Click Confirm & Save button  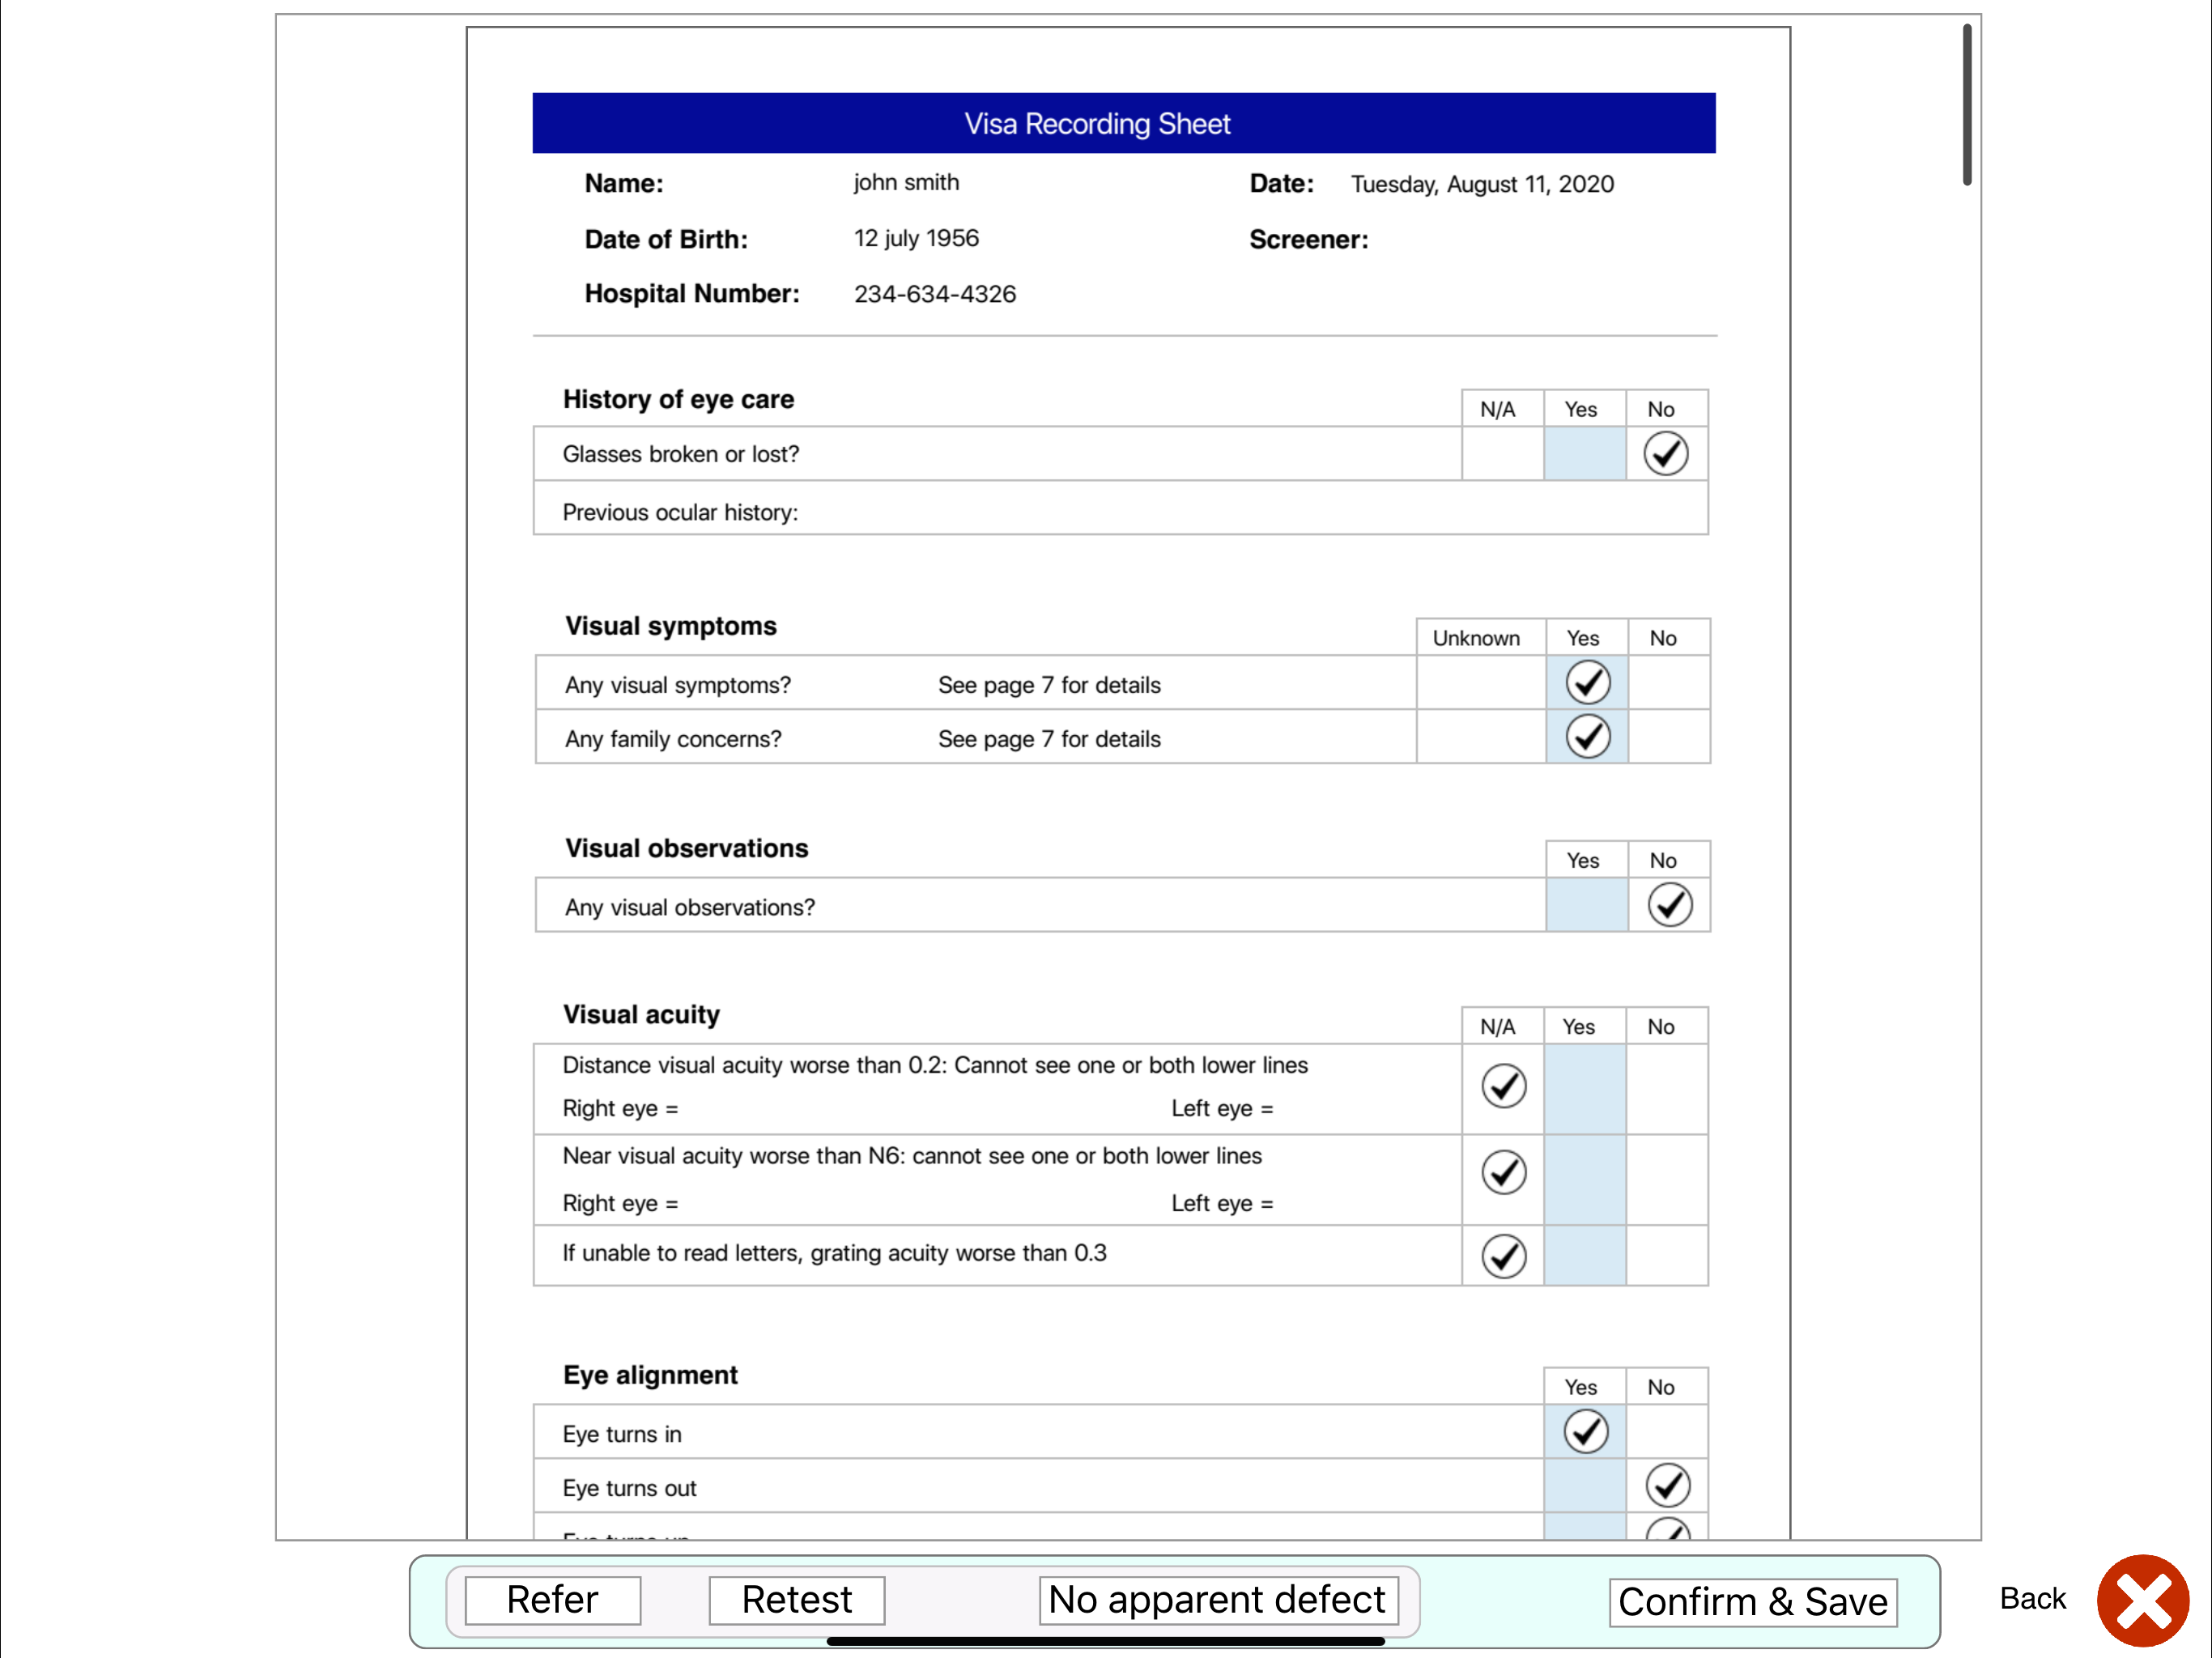pos(1753,1602)
